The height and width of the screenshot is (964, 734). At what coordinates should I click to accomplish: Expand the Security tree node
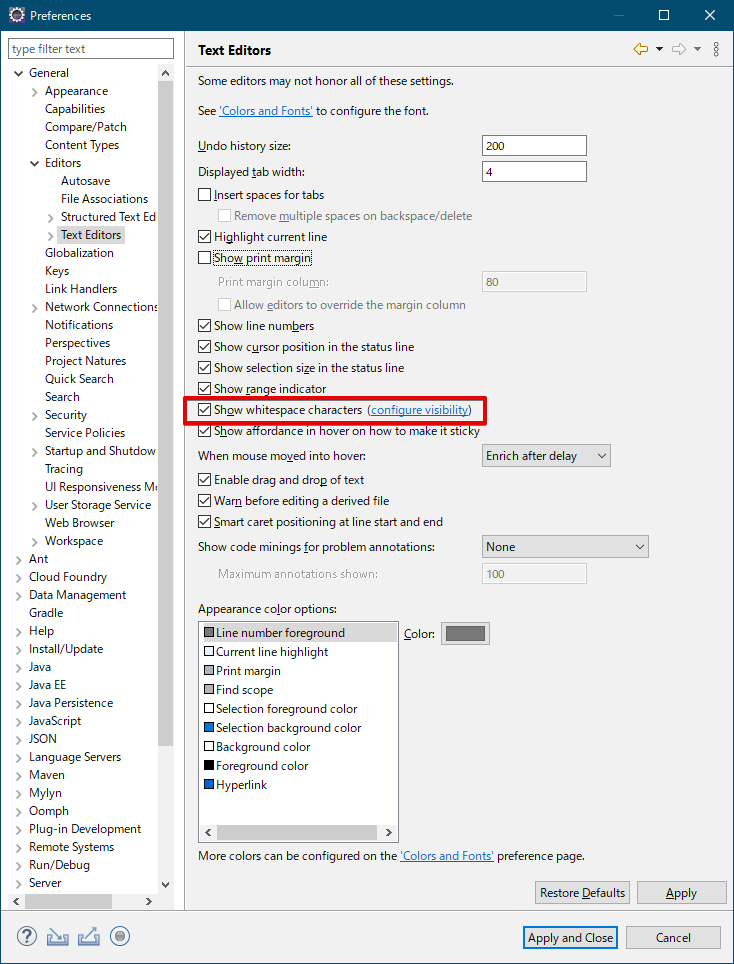(x=34, y=416)
